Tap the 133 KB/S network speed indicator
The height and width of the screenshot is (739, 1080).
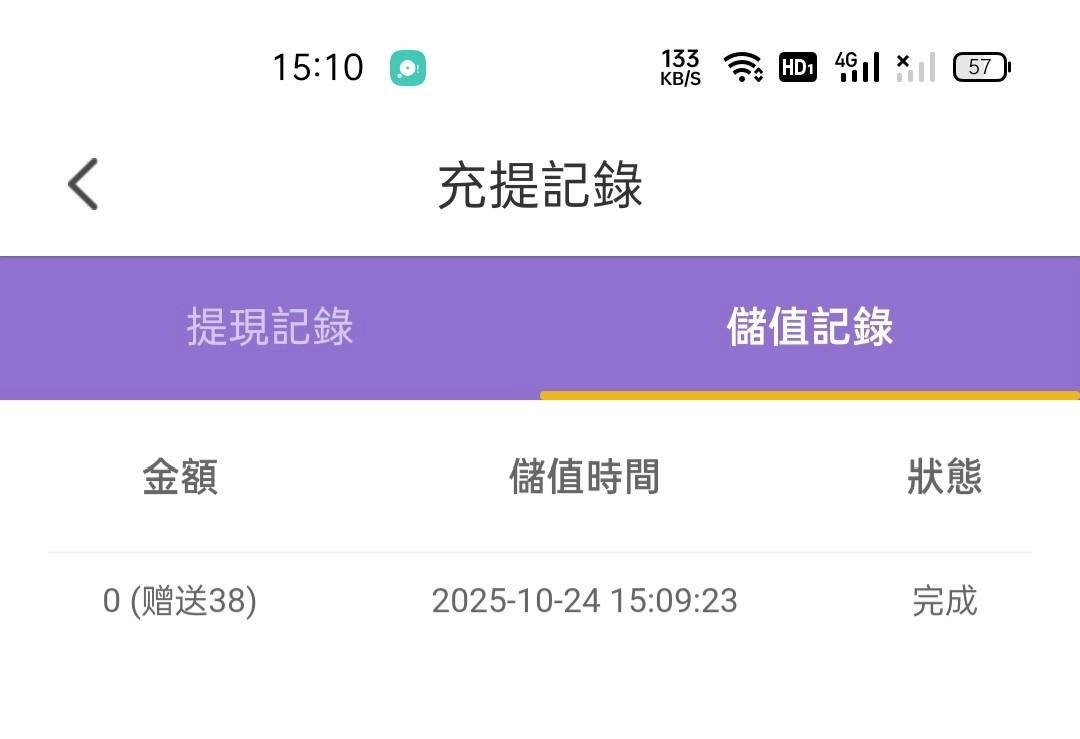(680, 67)
